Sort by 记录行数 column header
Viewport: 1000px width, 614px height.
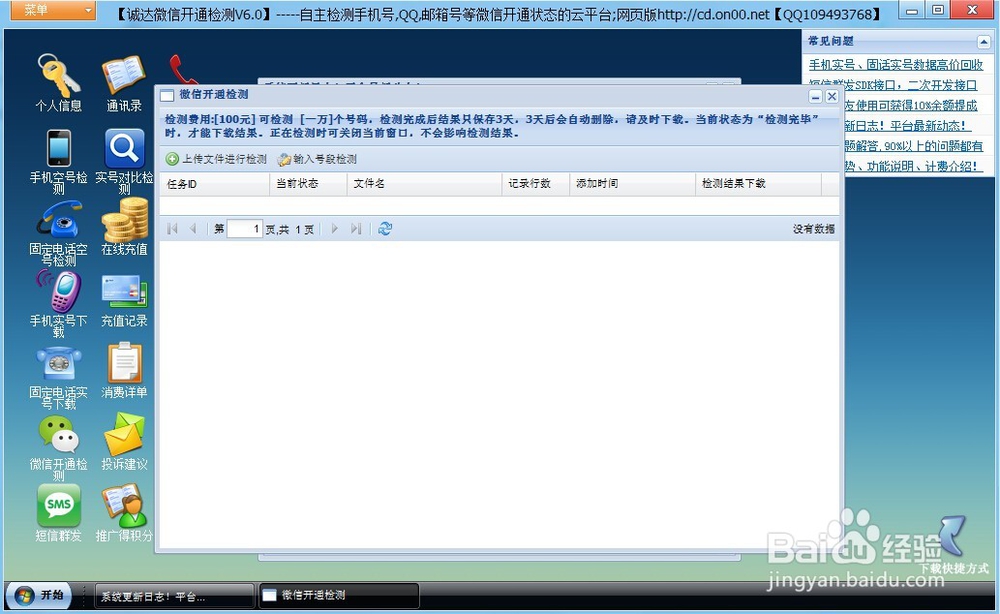tap(535, 184)
